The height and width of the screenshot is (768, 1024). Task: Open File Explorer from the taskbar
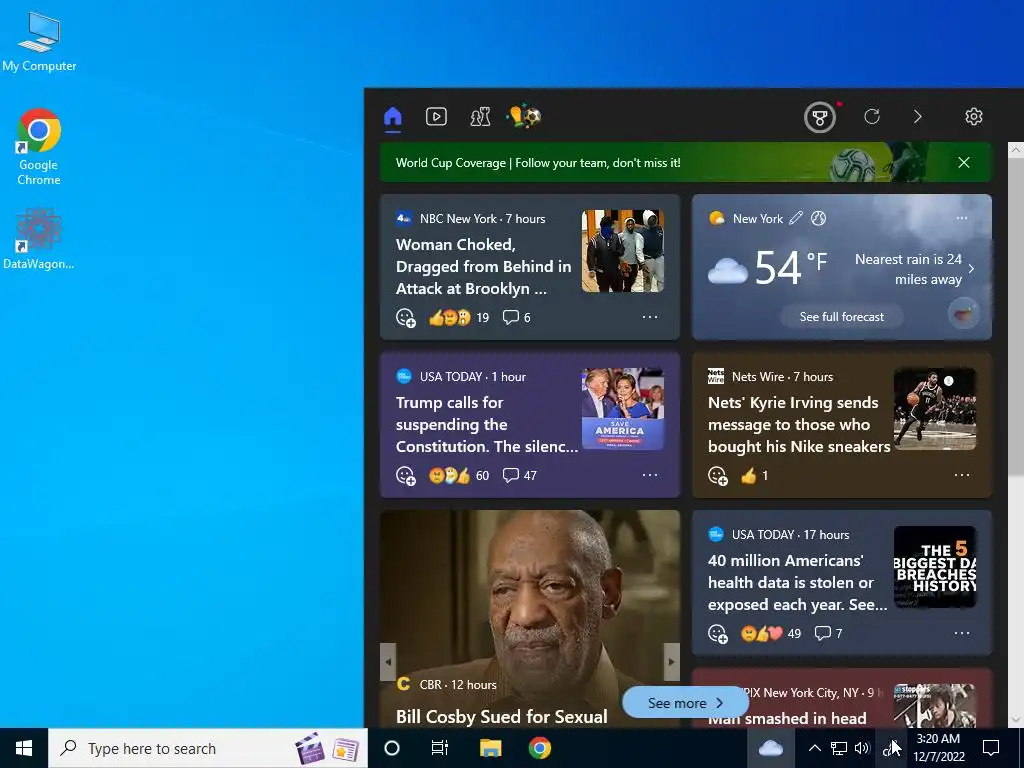(490, 748)
